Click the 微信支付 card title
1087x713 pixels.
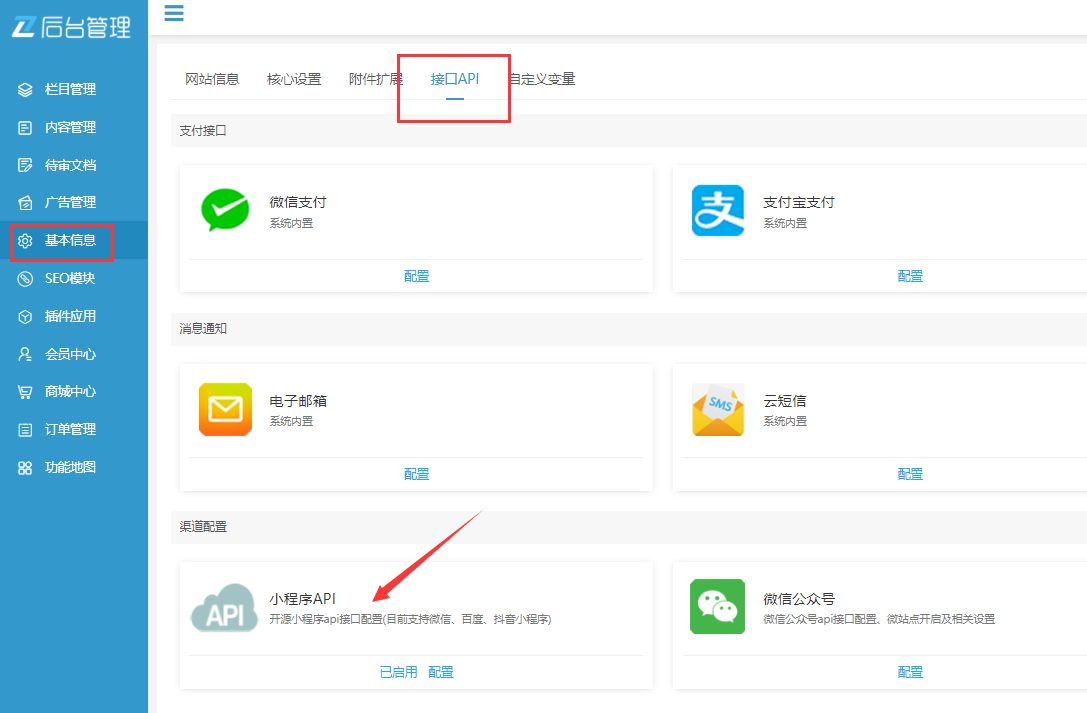coord(298,202)
